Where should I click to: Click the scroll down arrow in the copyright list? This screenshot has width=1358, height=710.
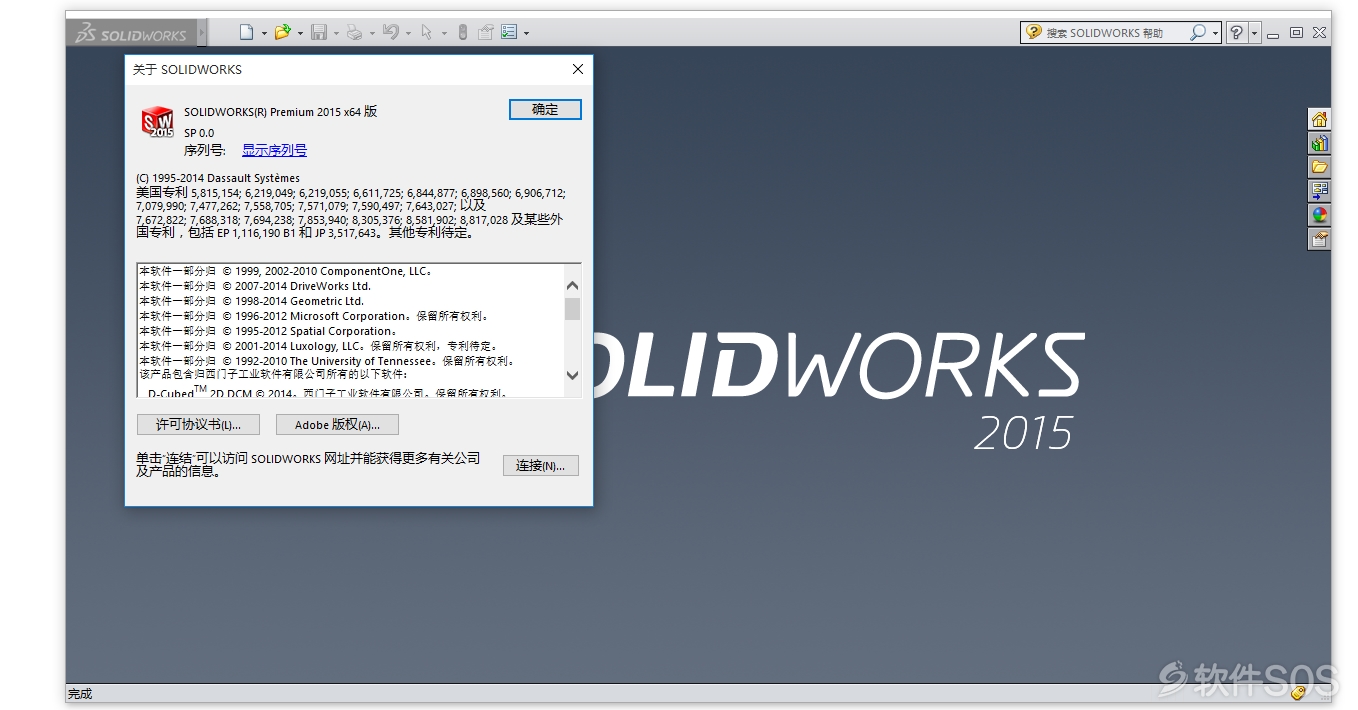pos(572,375)
